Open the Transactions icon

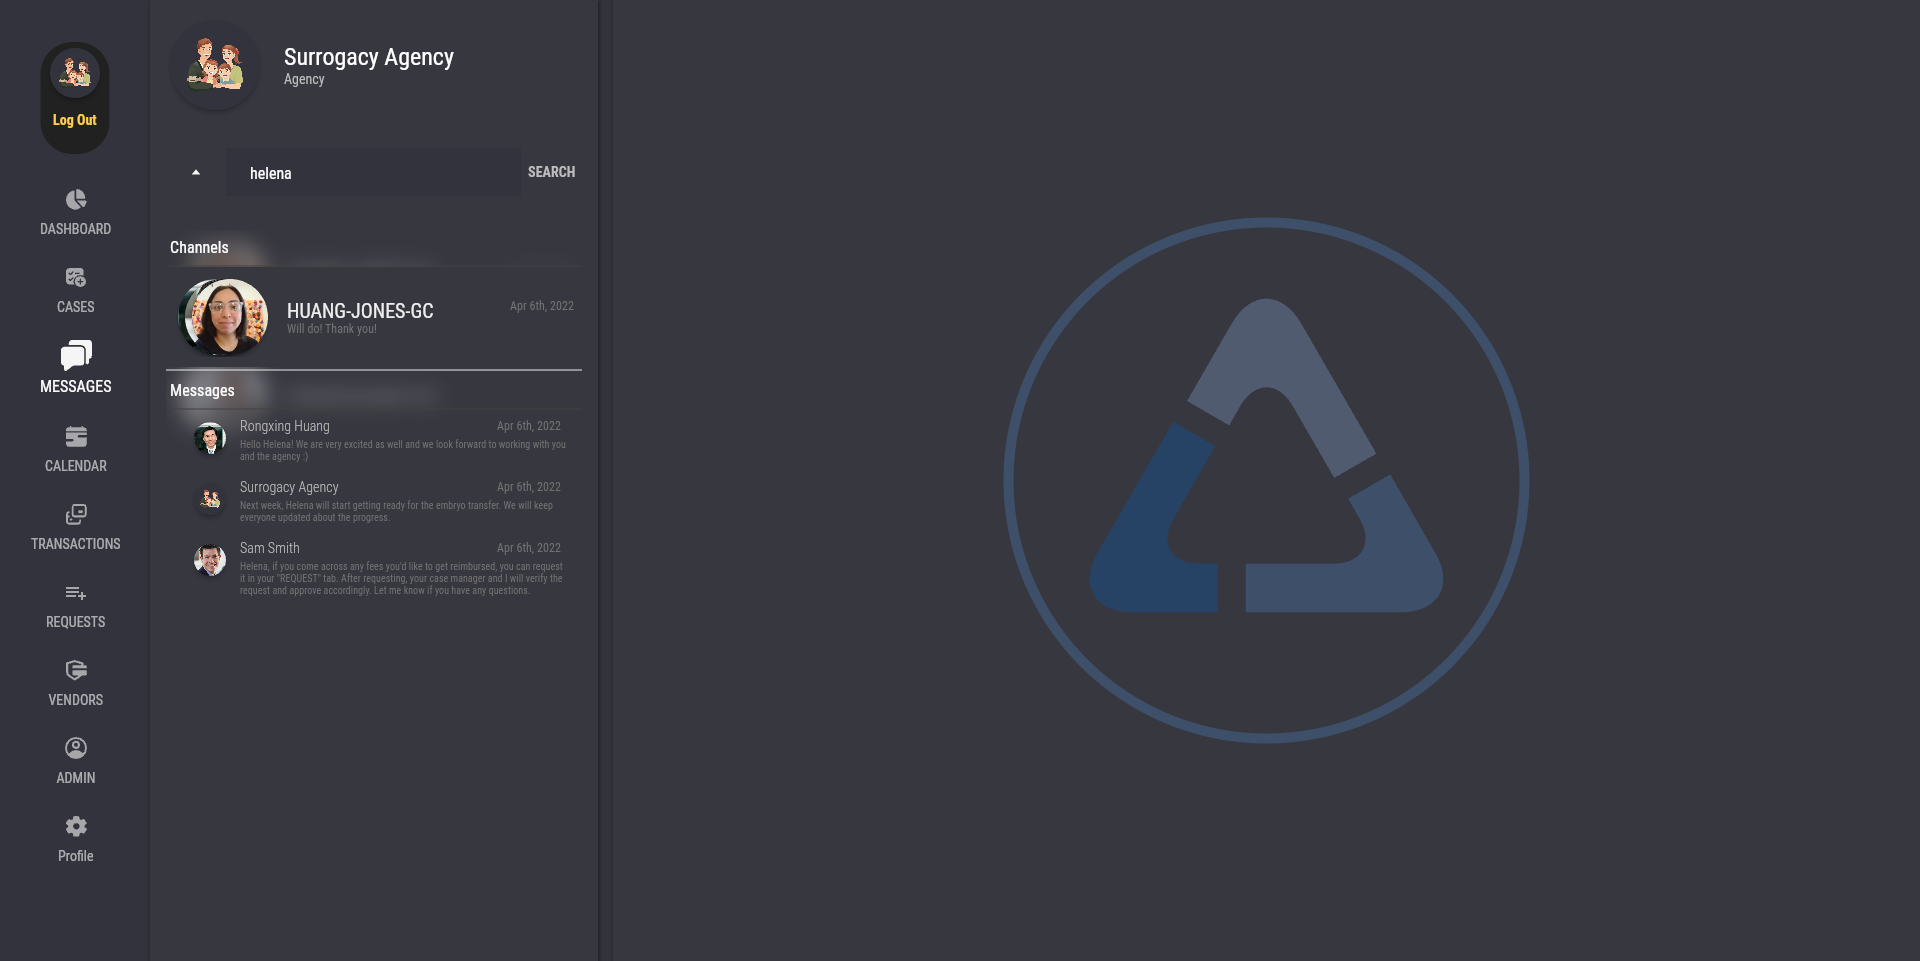coord(76,515)
